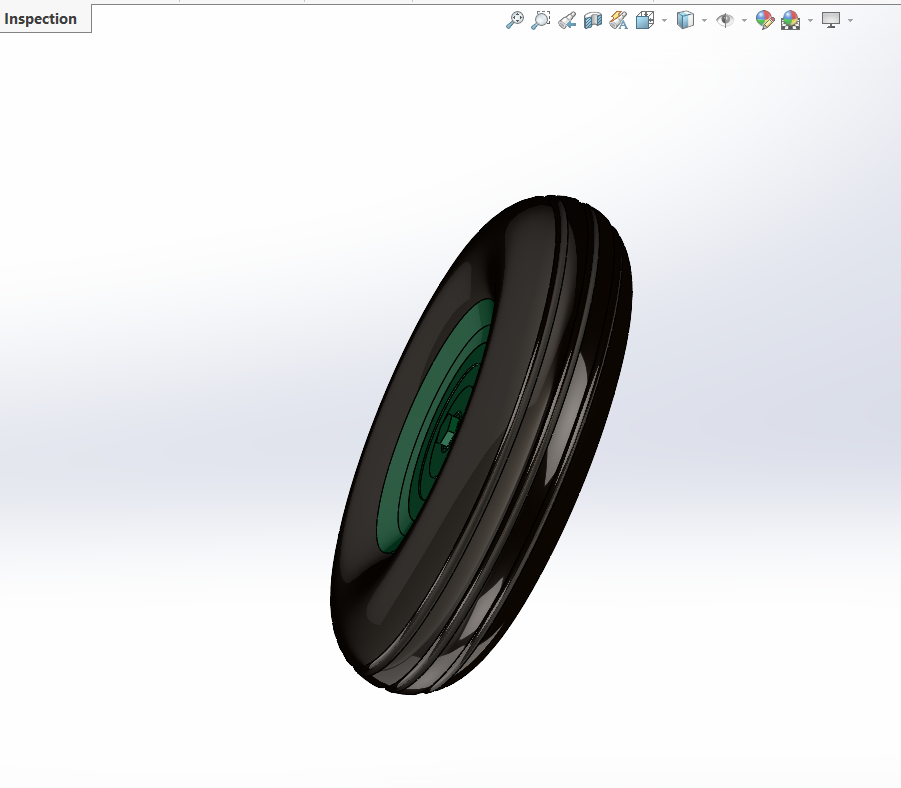Click the View Orientation cube icon

645,20
